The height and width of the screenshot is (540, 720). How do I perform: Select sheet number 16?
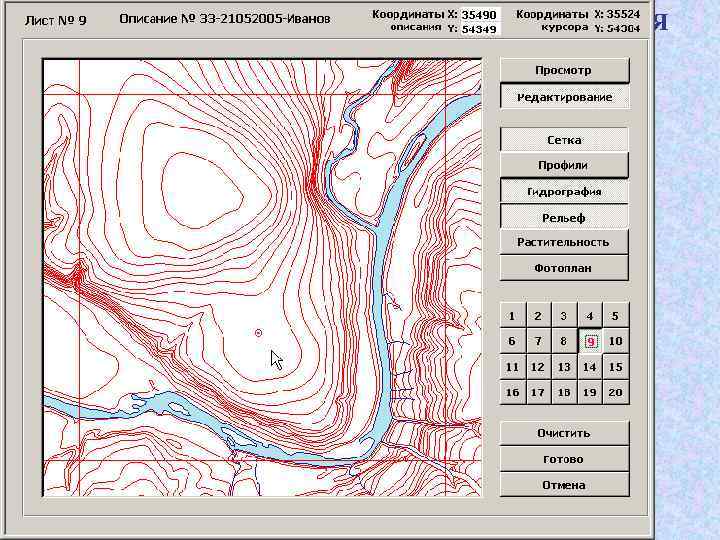click(512, 392)
